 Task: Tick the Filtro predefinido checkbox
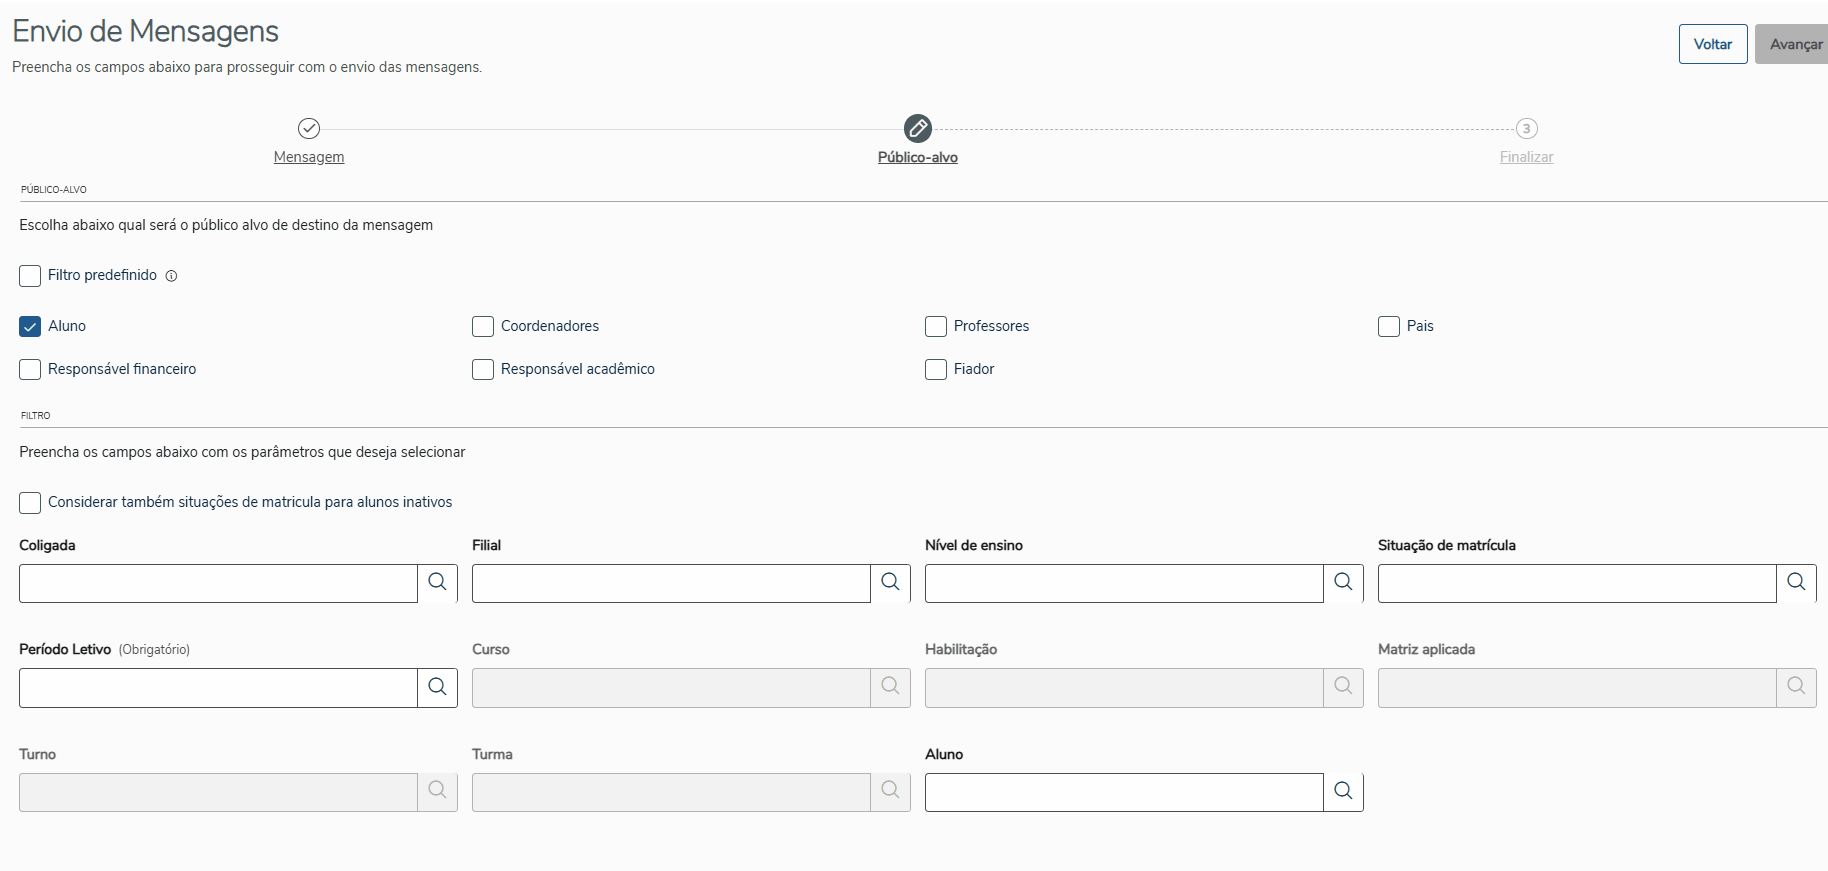(x=30, y=276)
